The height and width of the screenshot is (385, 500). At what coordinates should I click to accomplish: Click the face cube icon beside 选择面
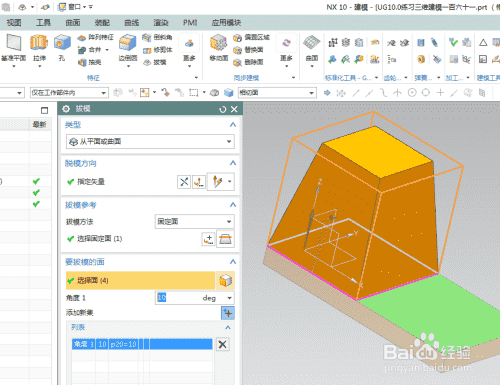coord(225,280)
